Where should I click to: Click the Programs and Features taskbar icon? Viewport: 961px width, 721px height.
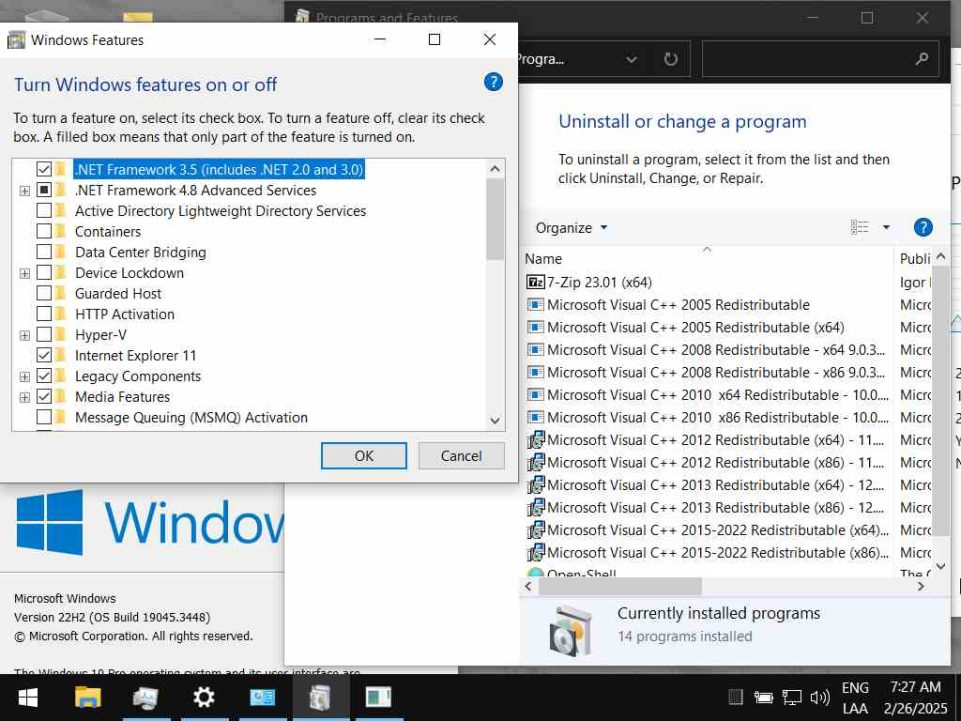pyautogui.click(x=321, y=697)
